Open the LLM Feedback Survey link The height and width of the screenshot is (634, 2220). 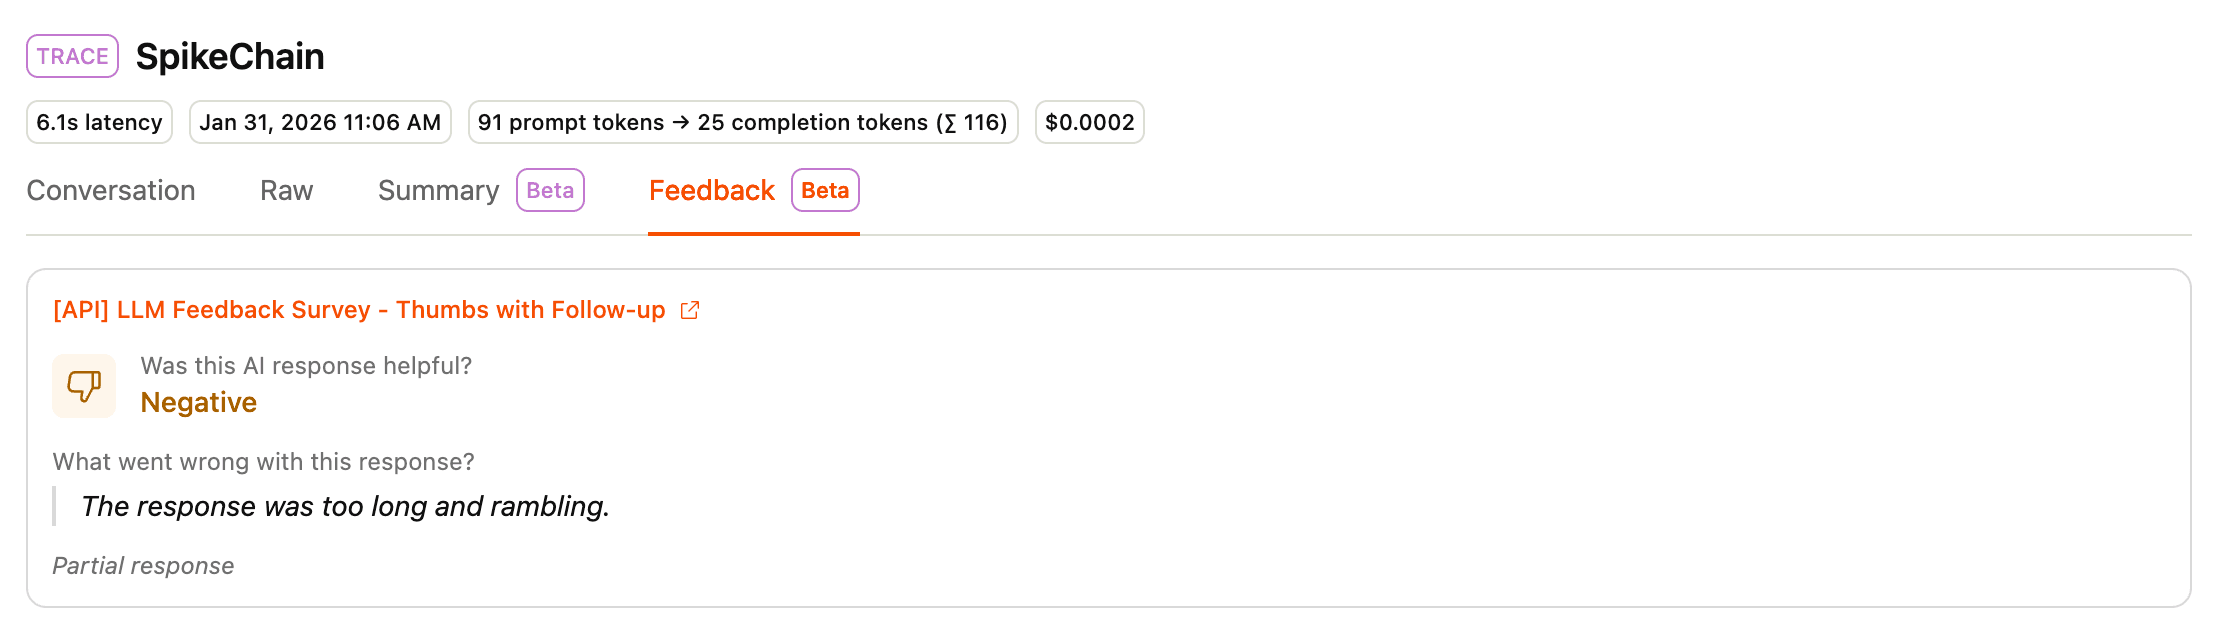[359, 310]
